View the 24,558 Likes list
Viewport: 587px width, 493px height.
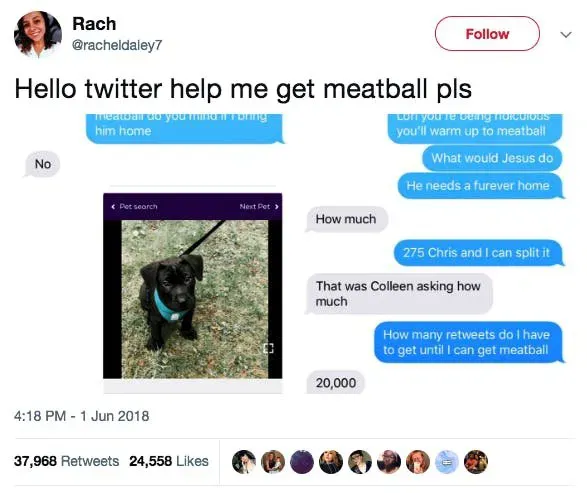click(x=168, y=461)
